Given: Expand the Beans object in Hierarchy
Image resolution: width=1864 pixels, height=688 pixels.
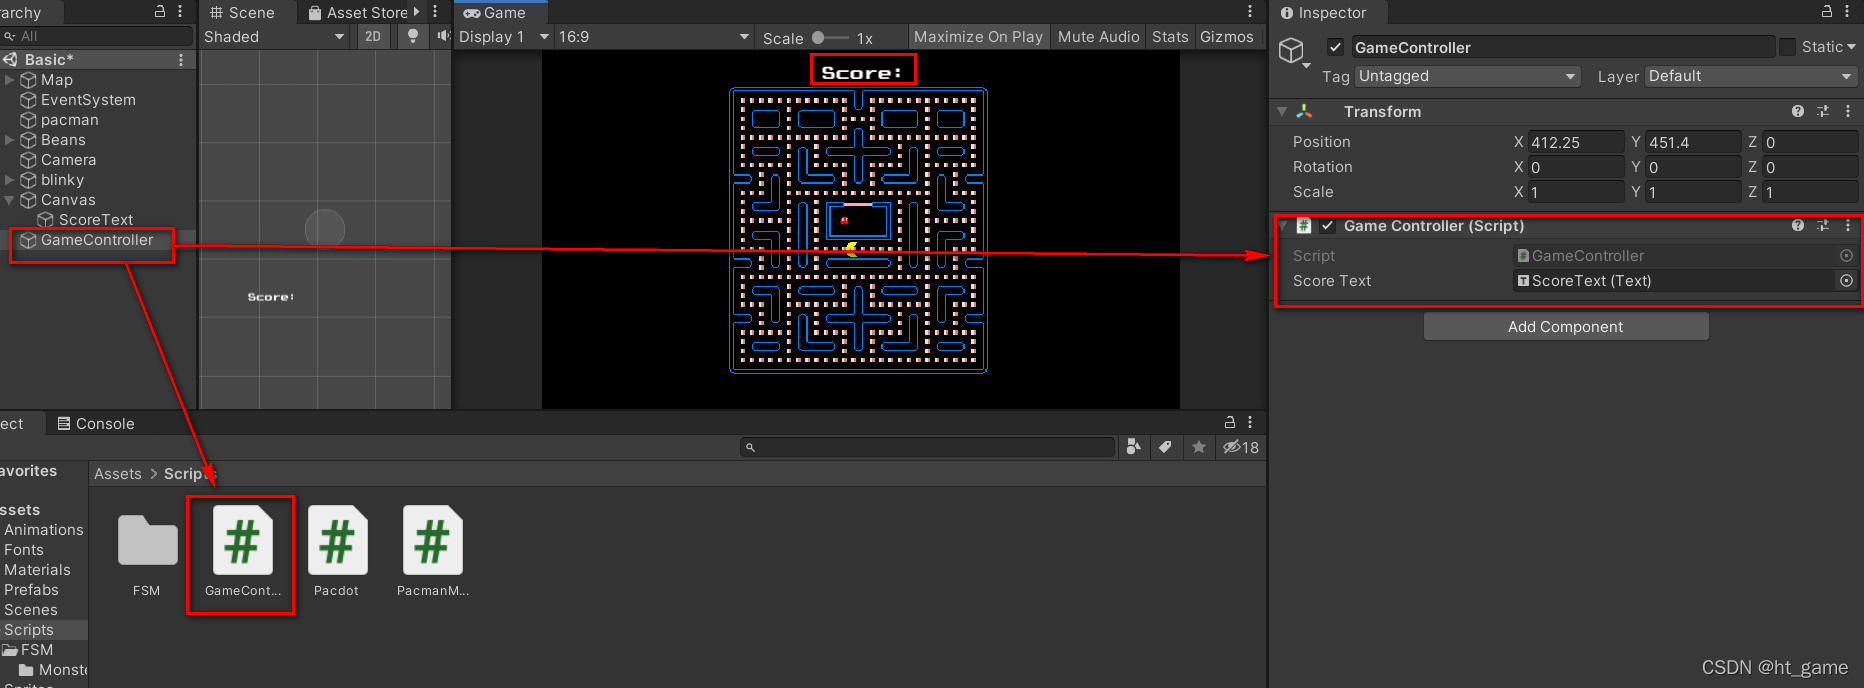Looking at the screenshot, I should coord(10,140).
